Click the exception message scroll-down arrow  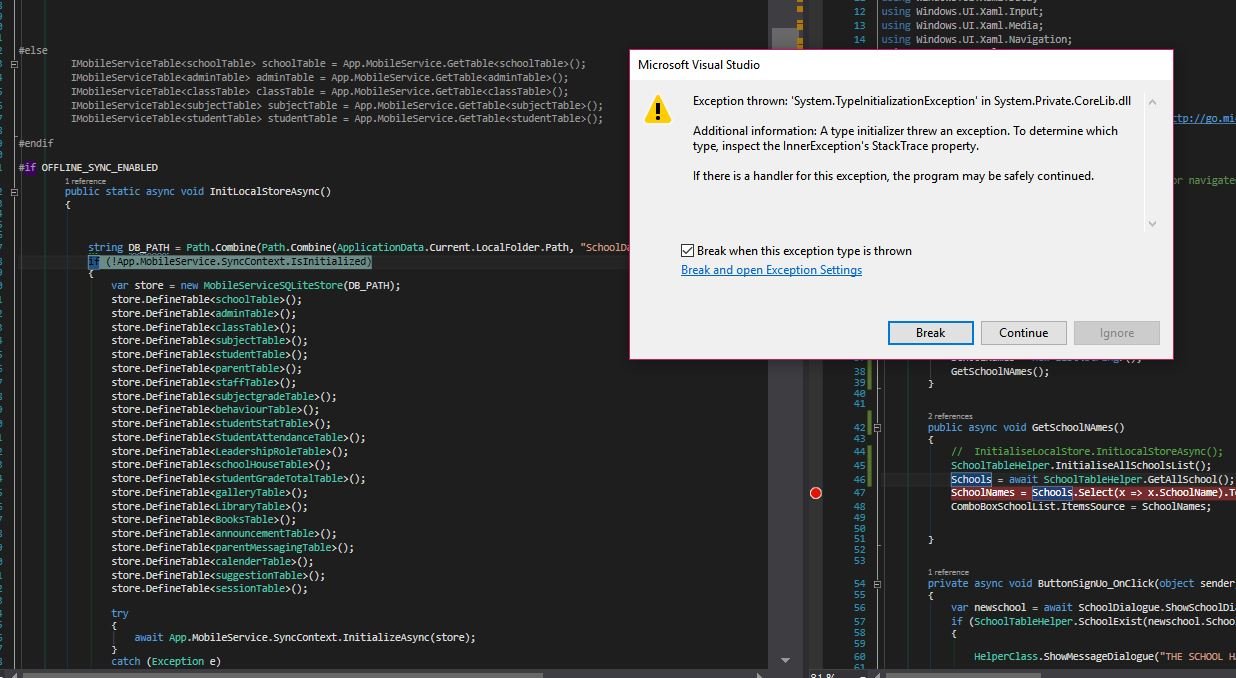click(x=1152, y=224)
